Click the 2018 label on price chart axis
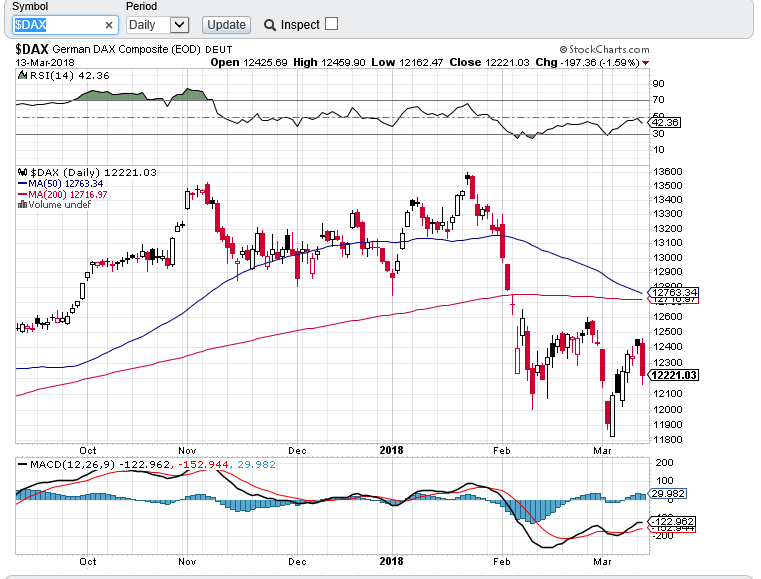This screenshot has height=579, width=761. [x=391, y=450]
